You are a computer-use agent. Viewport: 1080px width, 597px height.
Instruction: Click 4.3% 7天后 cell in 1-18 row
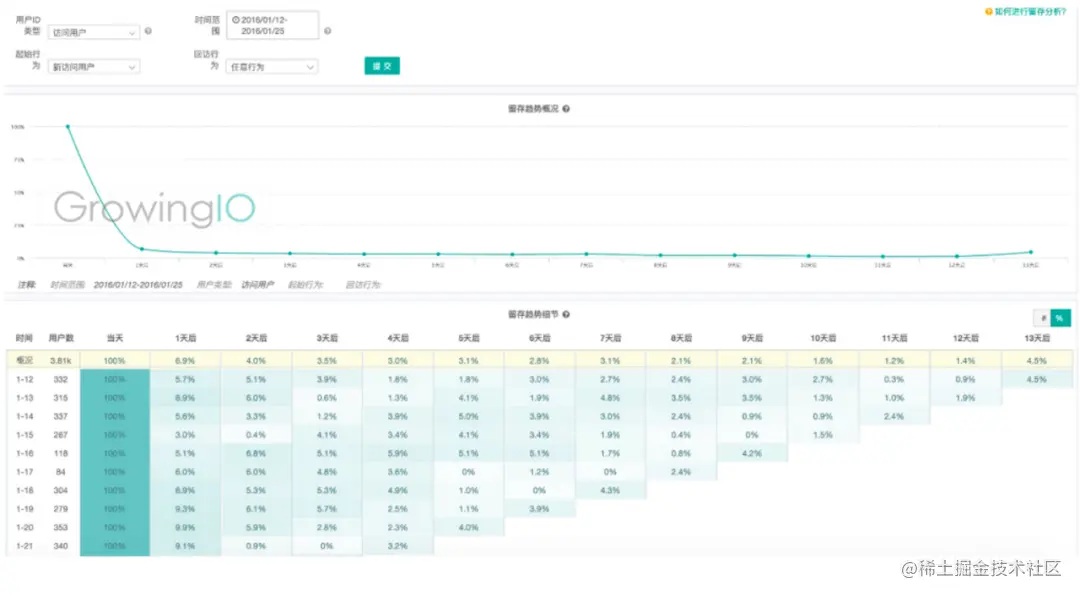point(610,491)
